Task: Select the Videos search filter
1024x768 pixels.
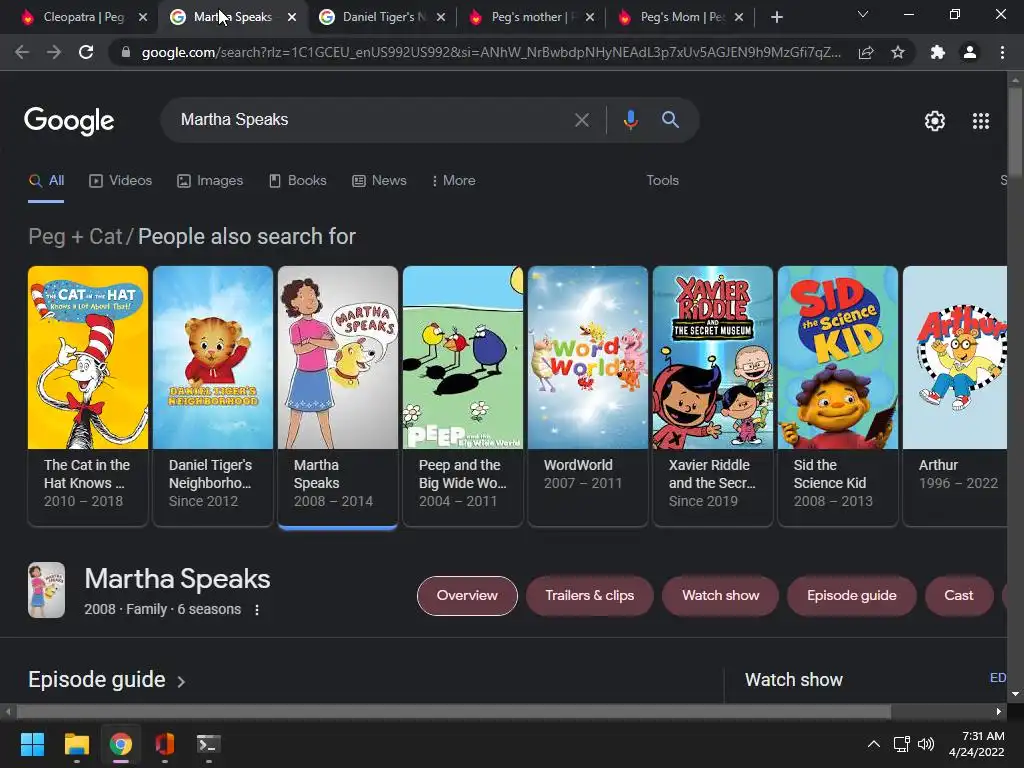Action: [x=120, y=180]
